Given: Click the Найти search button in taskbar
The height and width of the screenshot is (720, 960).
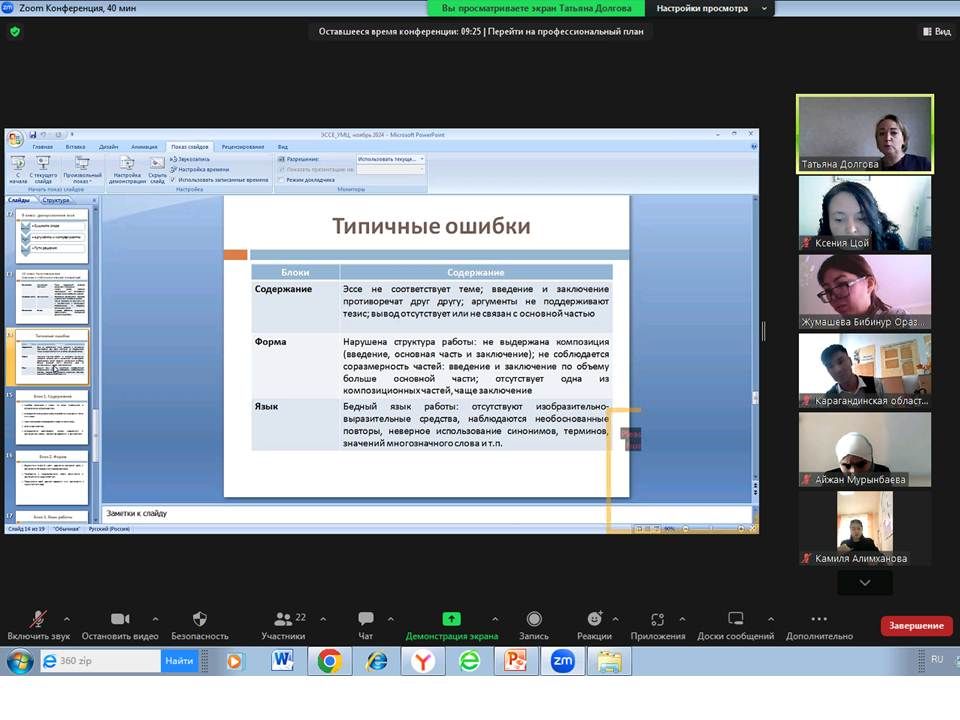Looking at the screenshot, I should coord(179,661).
